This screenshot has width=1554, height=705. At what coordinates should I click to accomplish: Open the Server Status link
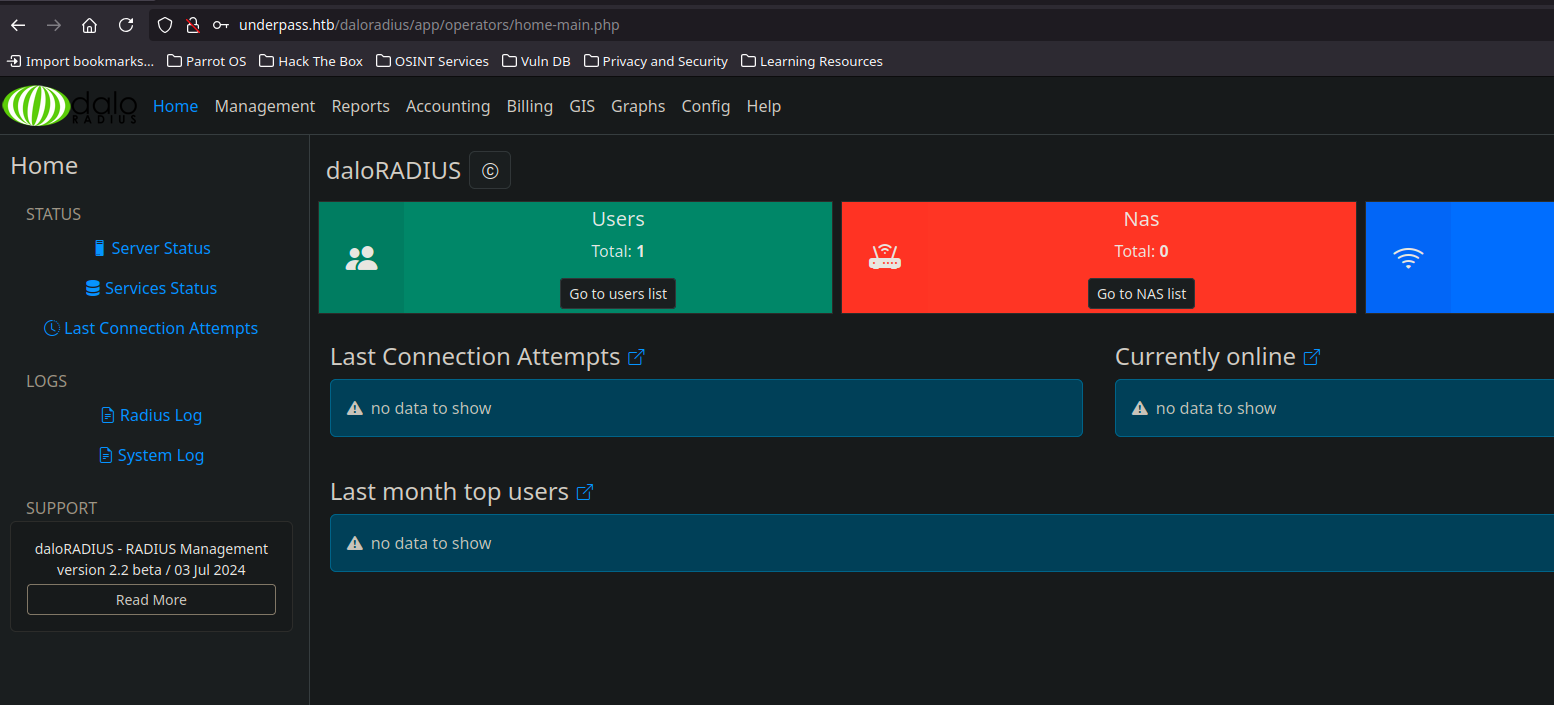(x=161, y=248)
